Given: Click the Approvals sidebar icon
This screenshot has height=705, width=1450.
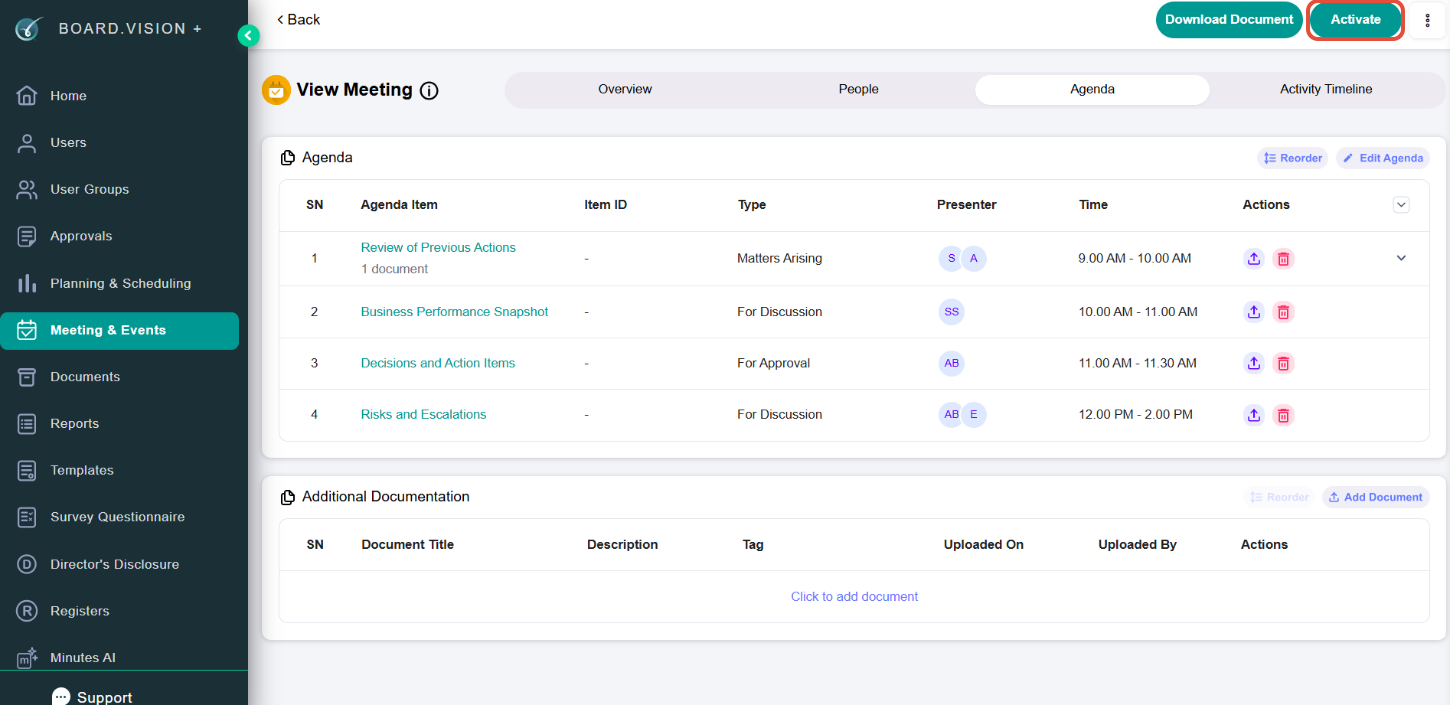Looking at the screenshot, I should [x=27, y=236].
